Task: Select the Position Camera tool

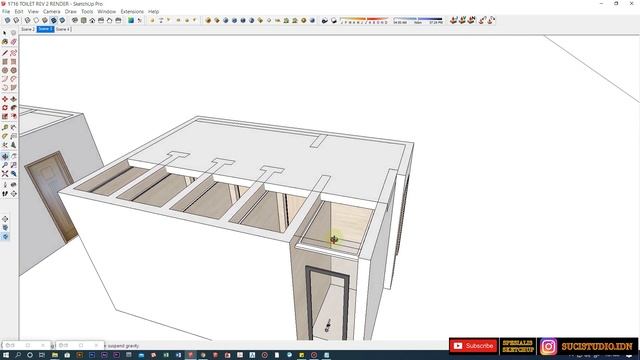Action: coord(5,185)
